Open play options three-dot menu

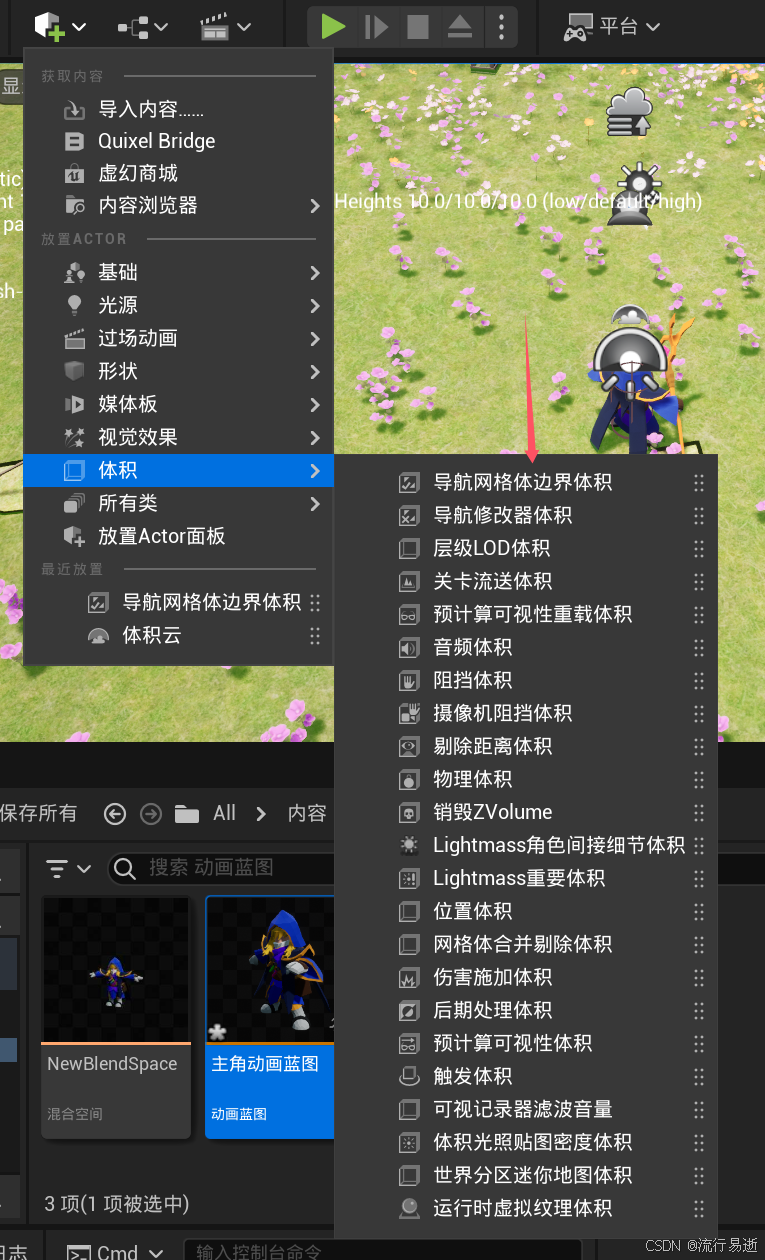[501, 26]
